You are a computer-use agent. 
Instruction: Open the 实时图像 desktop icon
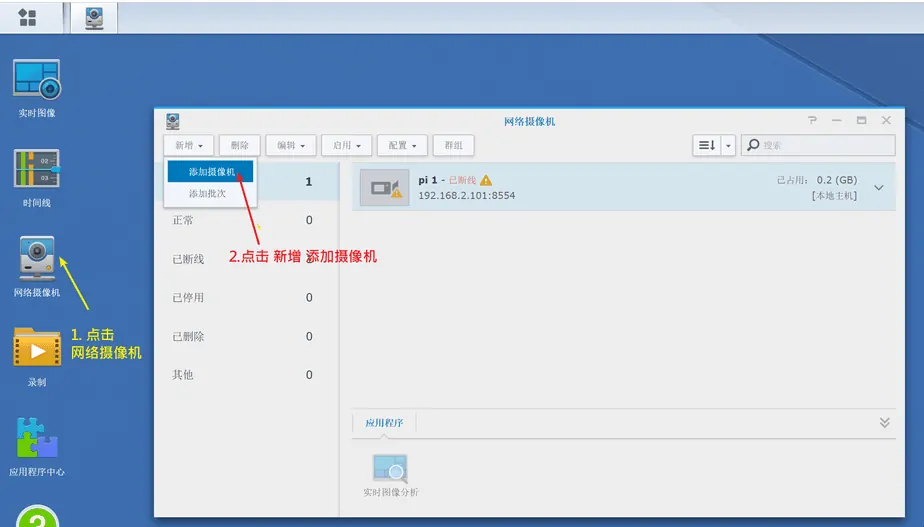click(x=37, y=80)
